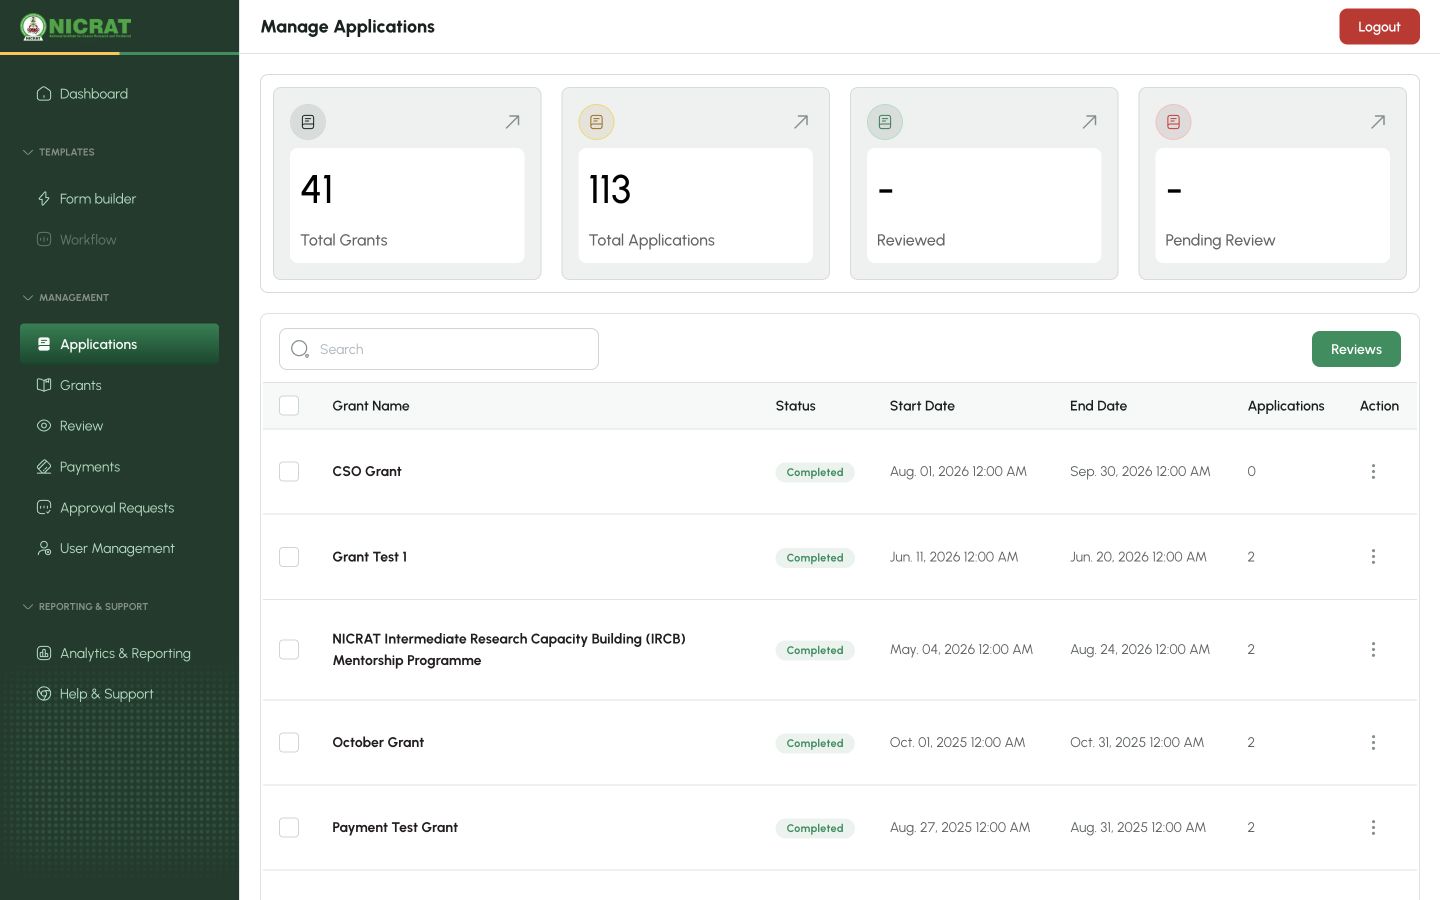Click the Grant Name column header
1440x900 pixels.
click(x=371, y=406)
